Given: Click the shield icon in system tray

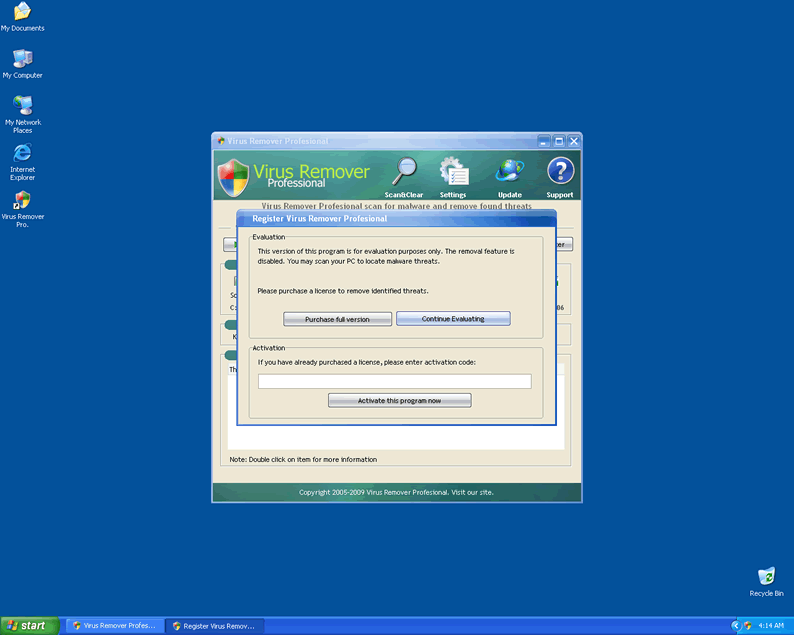Looking at the screenshot, I should [747, 626].
